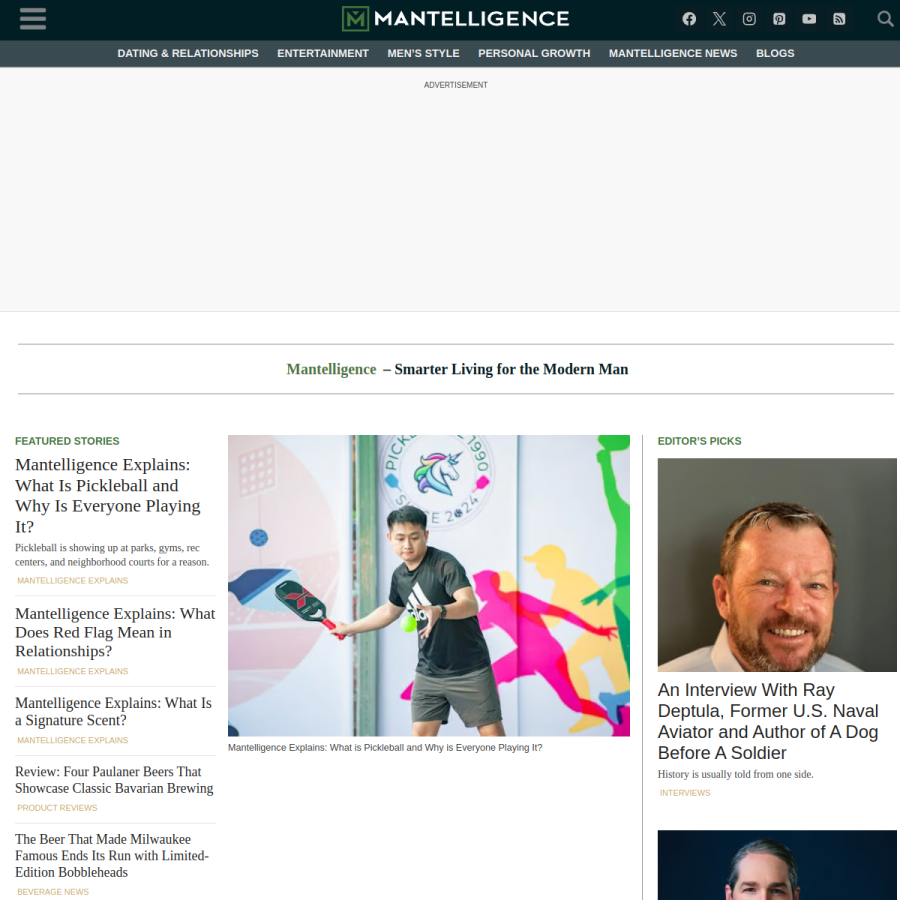The width and height of the screenshot is (900, 900).
Task: Open What Is a Signature Scent article
Action: pyautogui.click(x=113, y=711)
